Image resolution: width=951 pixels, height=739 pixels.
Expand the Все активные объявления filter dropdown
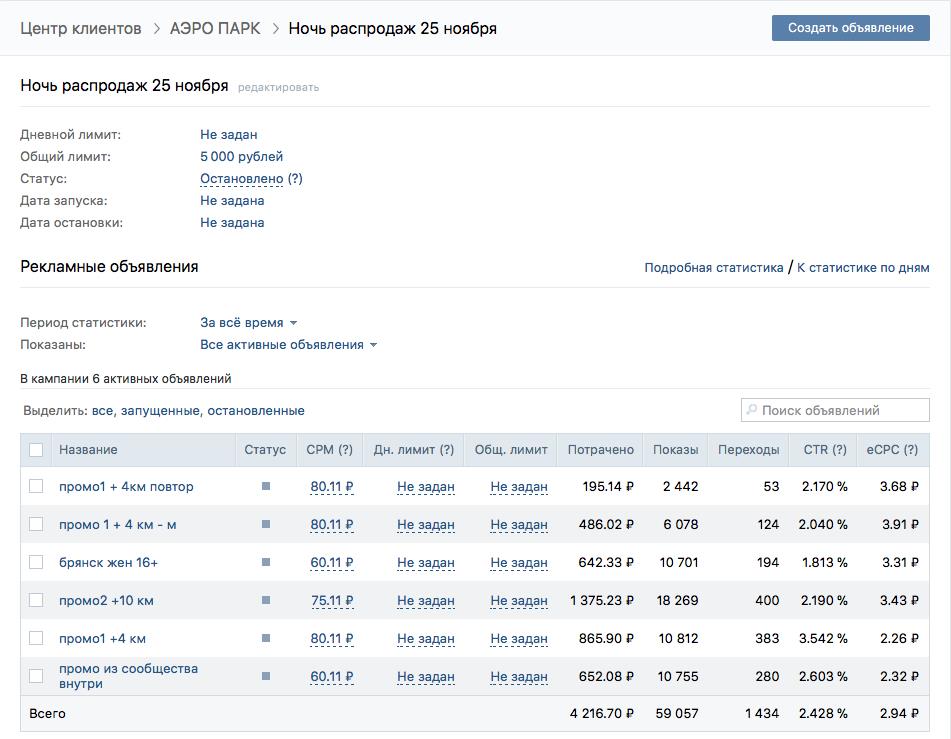288,345
